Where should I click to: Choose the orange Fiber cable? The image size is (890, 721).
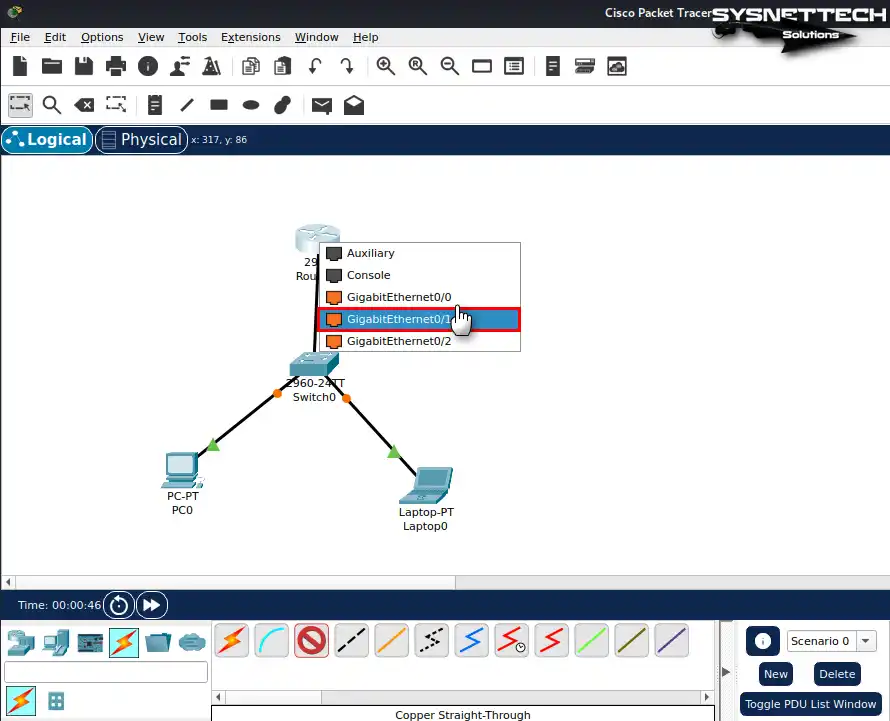click(x=392, y=640)
